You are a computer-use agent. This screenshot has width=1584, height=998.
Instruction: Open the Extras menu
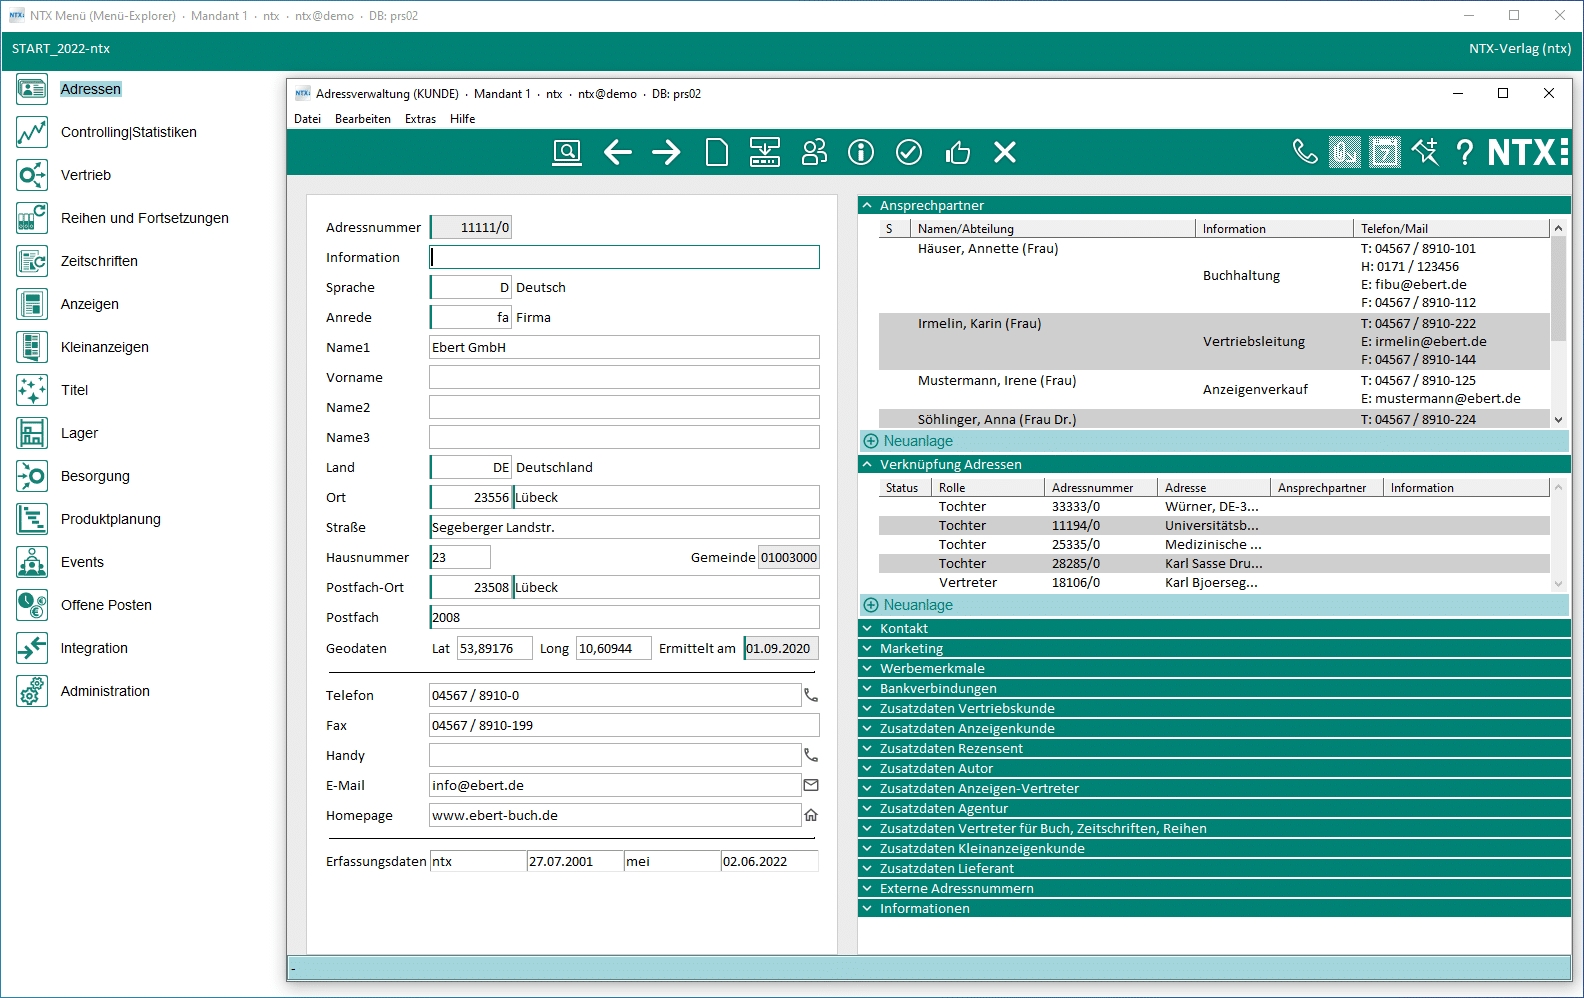click(420, 119)
